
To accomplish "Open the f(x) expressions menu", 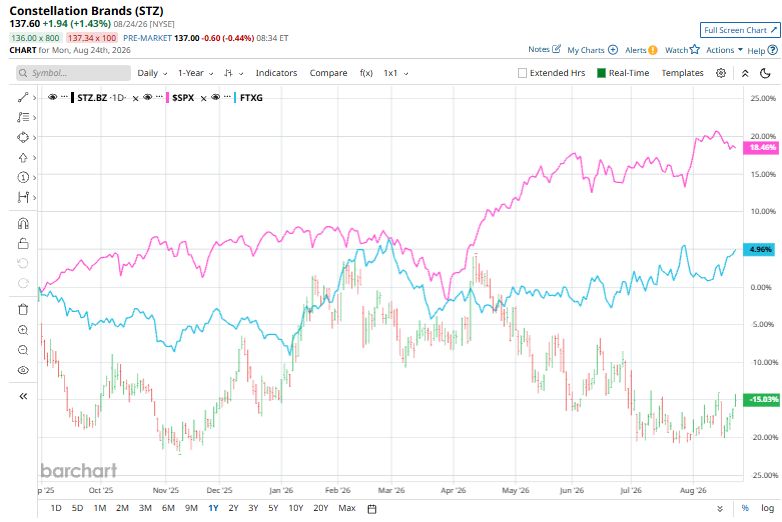I will pos(366,73).
